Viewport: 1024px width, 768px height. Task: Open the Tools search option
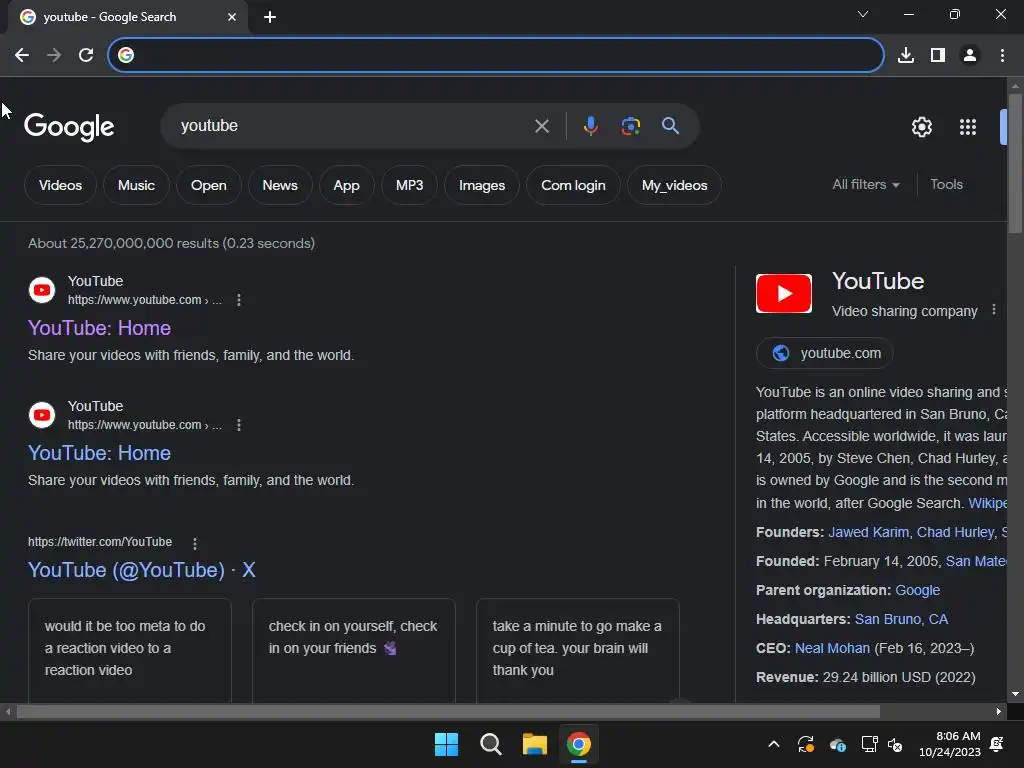click(946, 185)
